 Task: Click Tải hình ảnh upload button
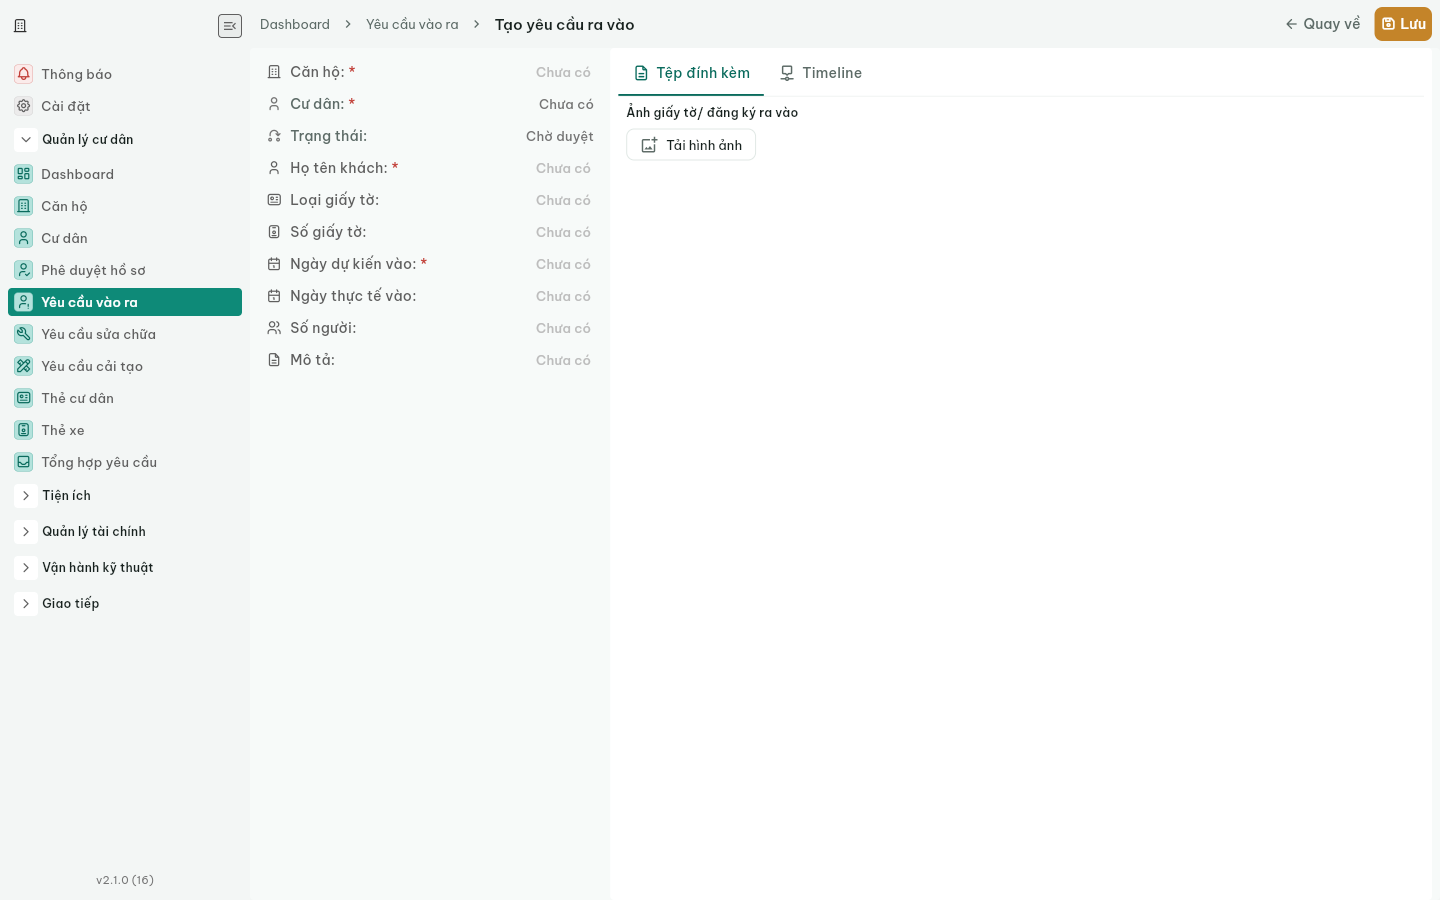click(x=691, y=145)
